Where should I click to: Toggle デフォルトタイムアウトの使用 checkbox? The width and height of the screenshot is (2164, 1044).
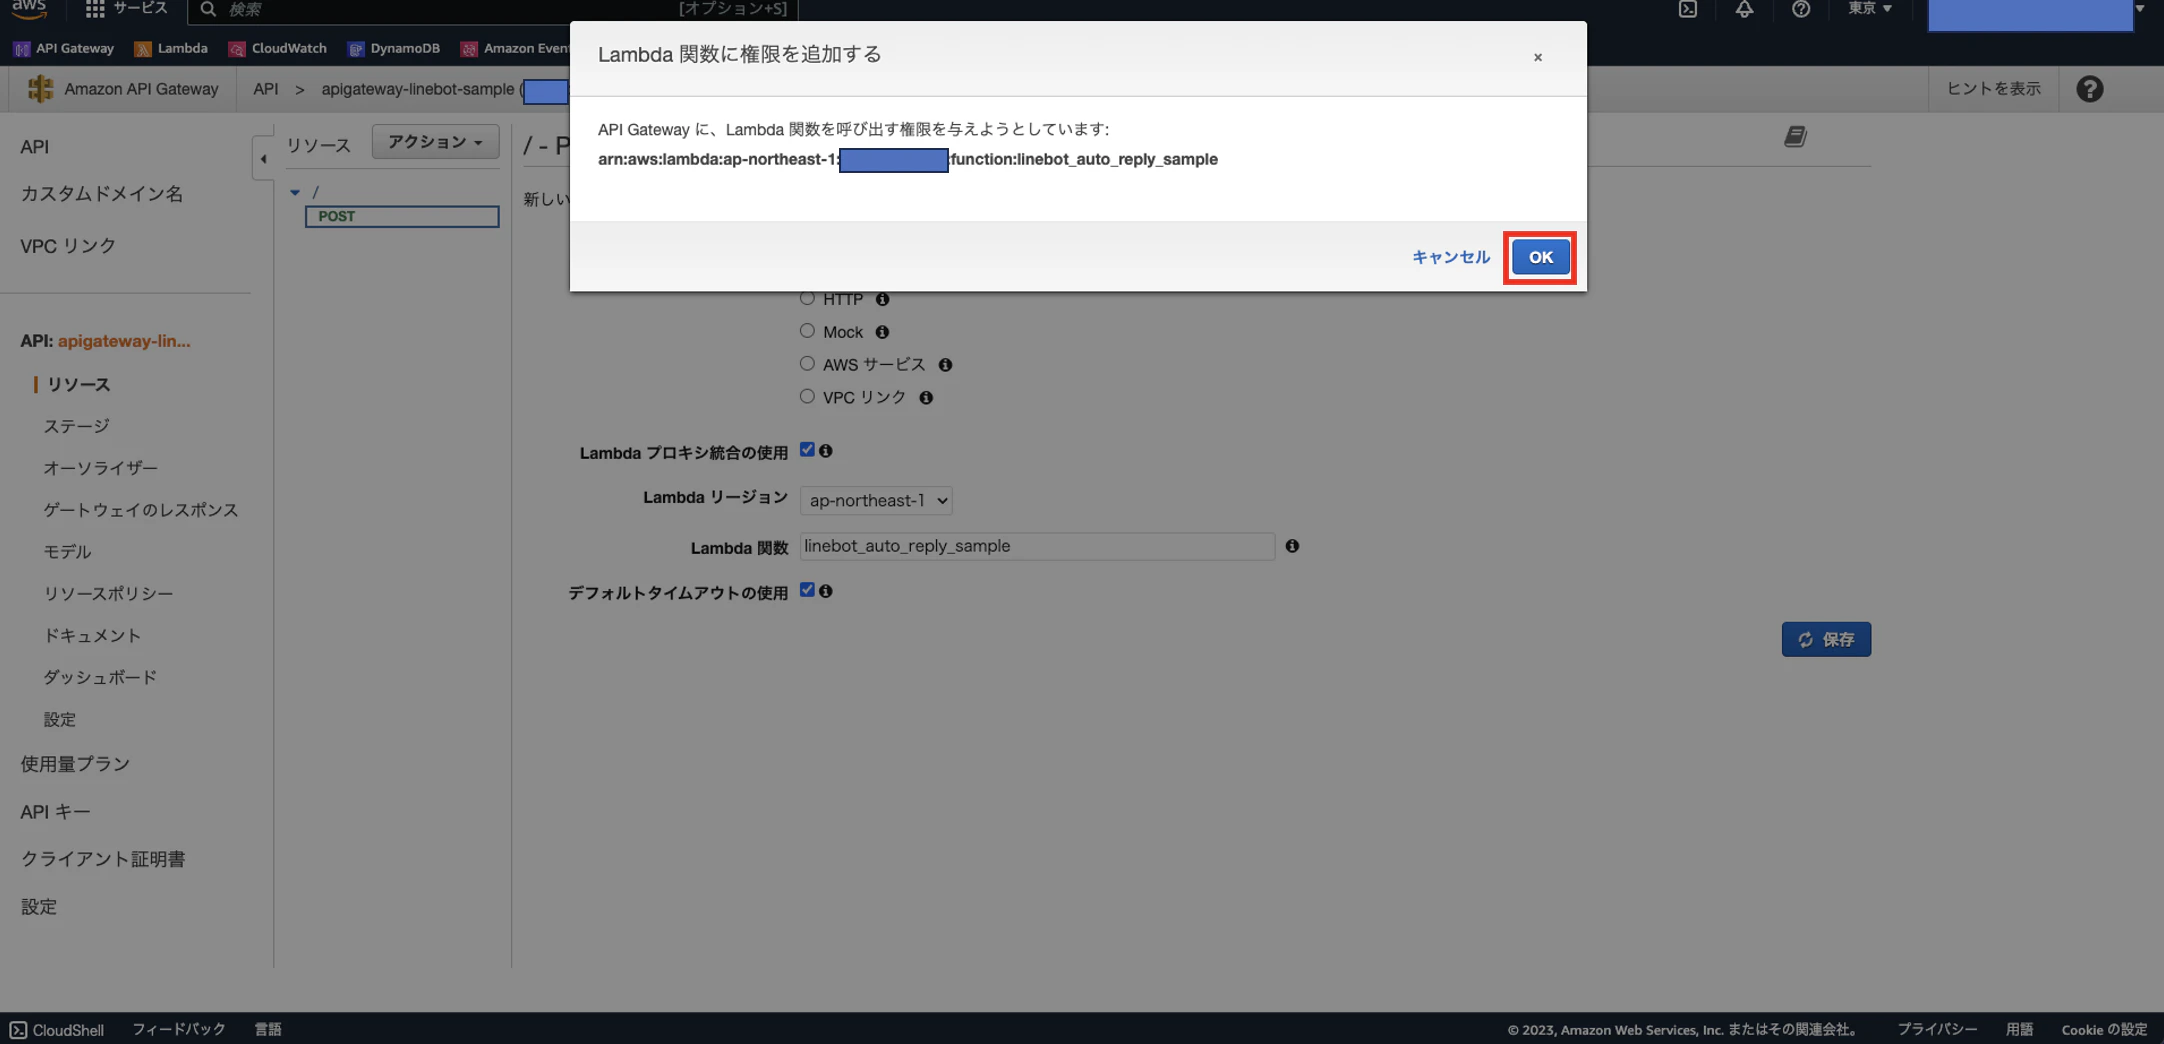[807, 590]
